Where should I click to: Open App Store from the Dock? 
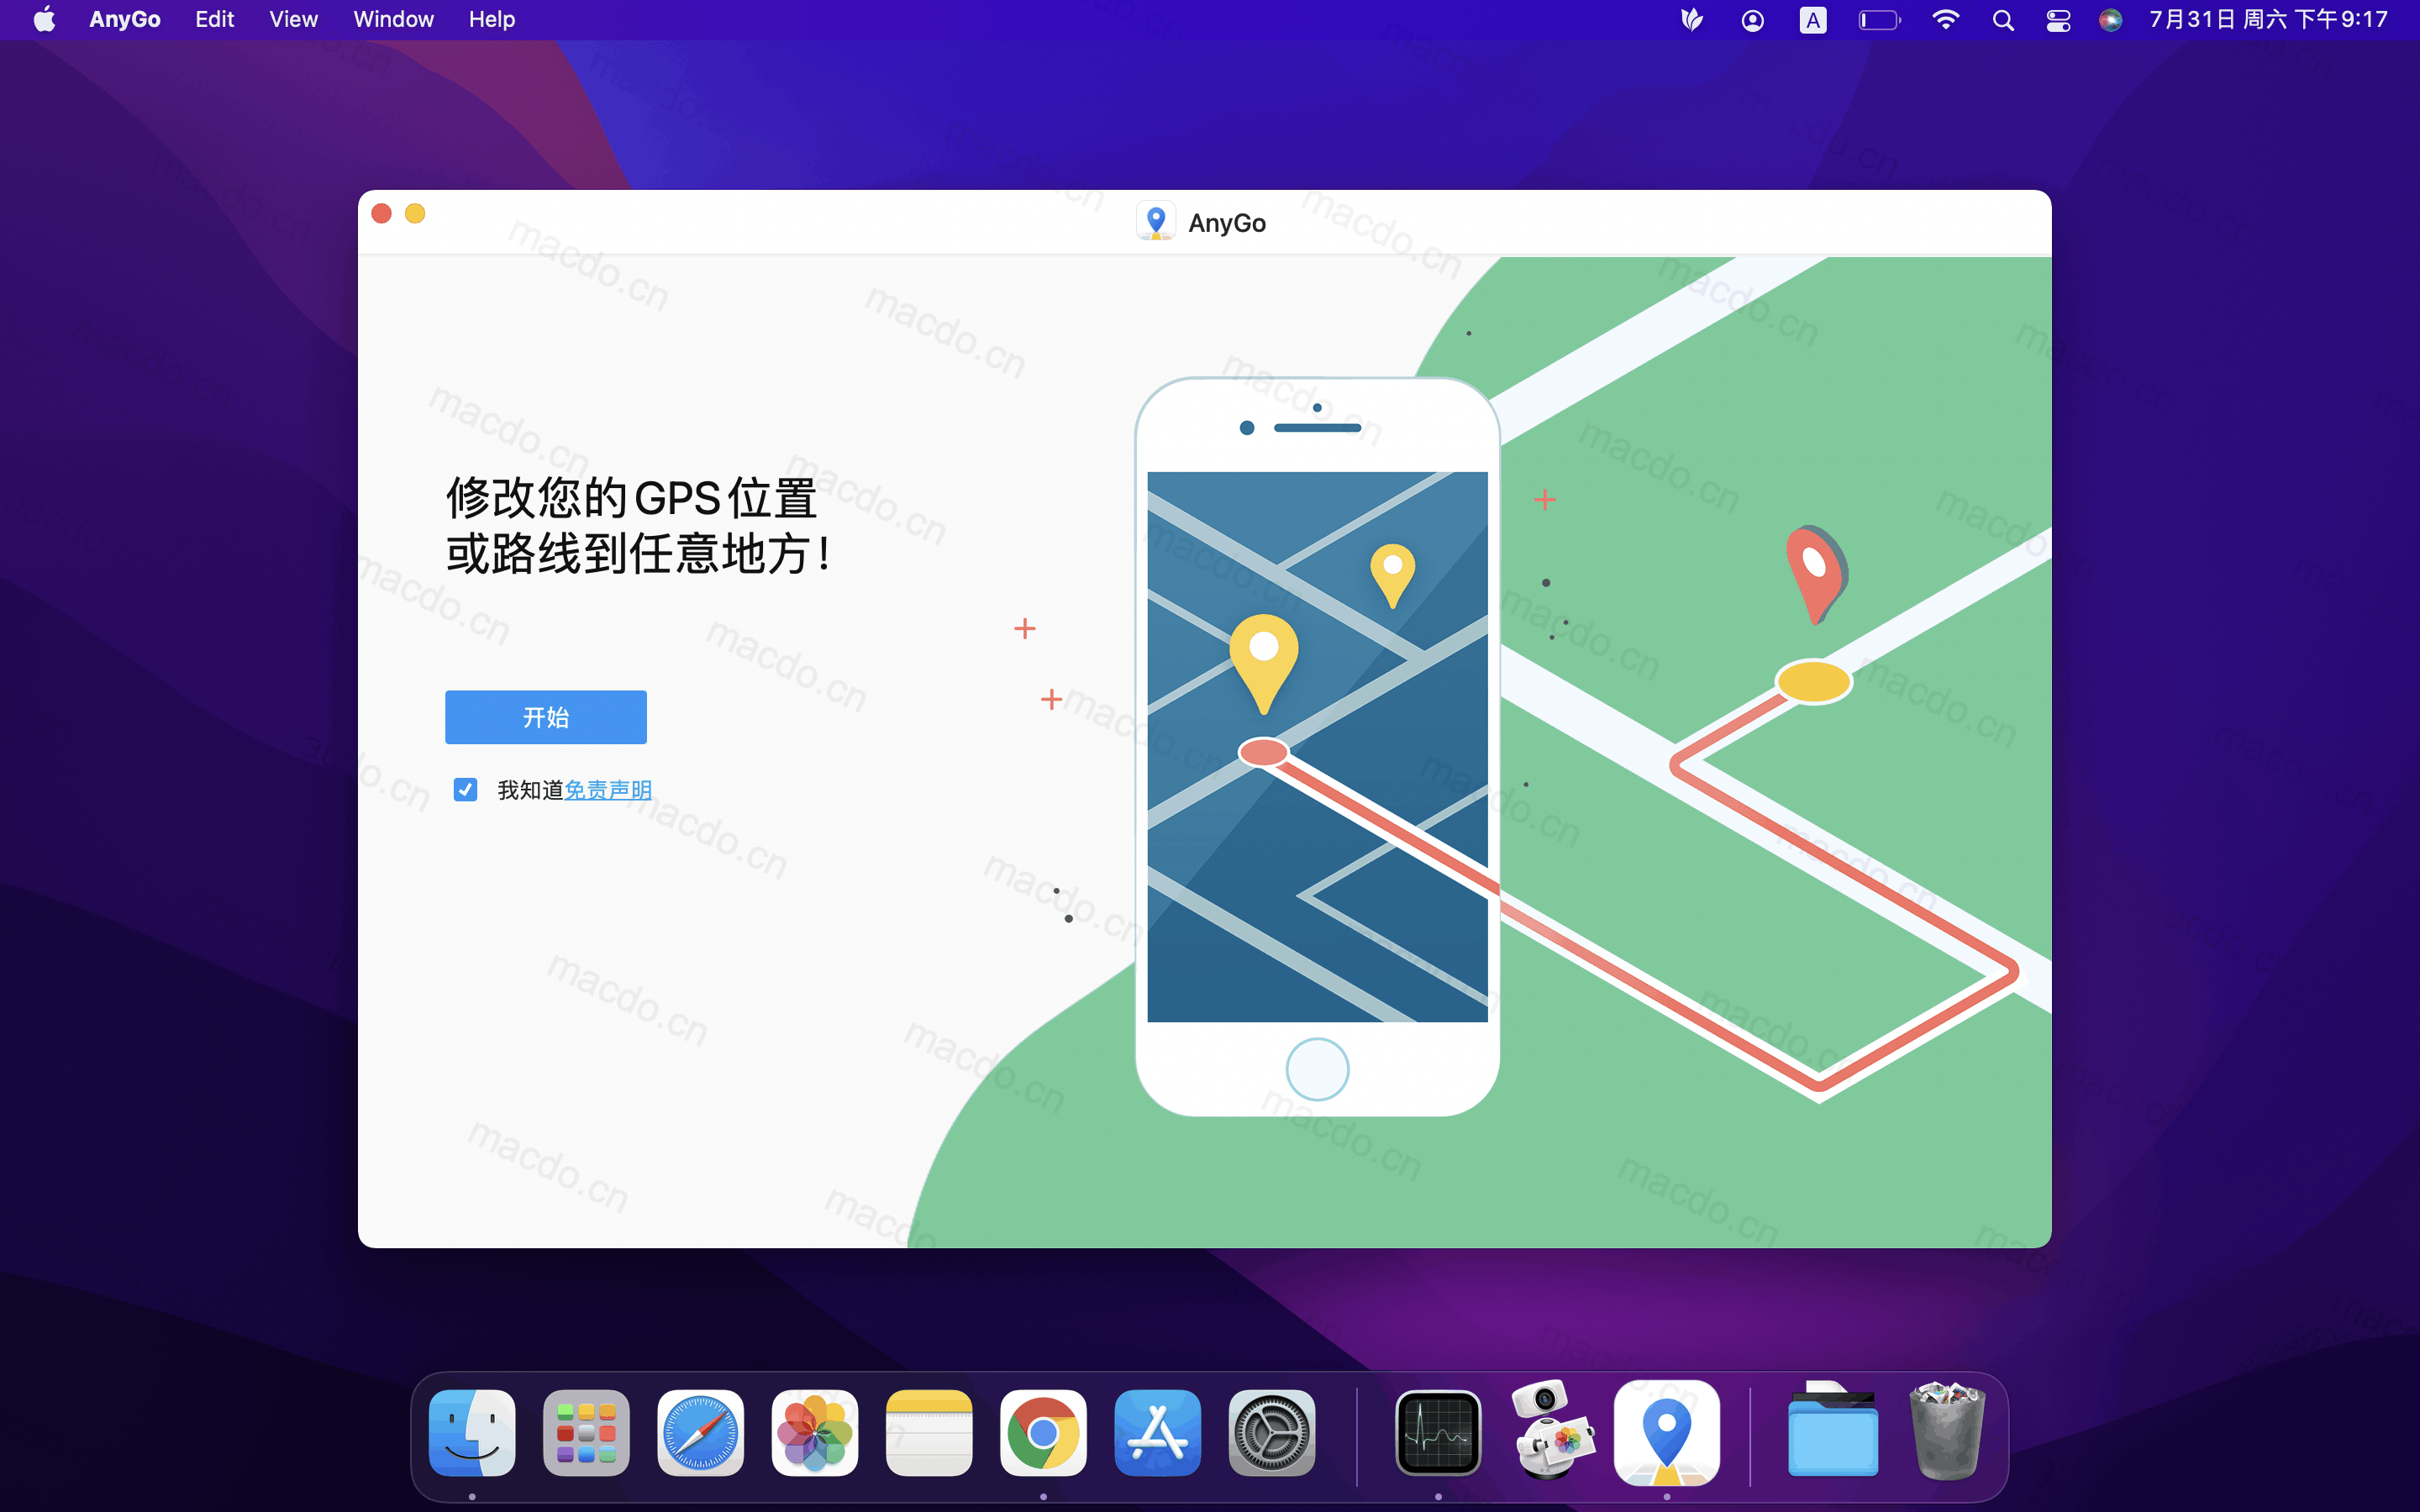[x=1158, y=1432]
